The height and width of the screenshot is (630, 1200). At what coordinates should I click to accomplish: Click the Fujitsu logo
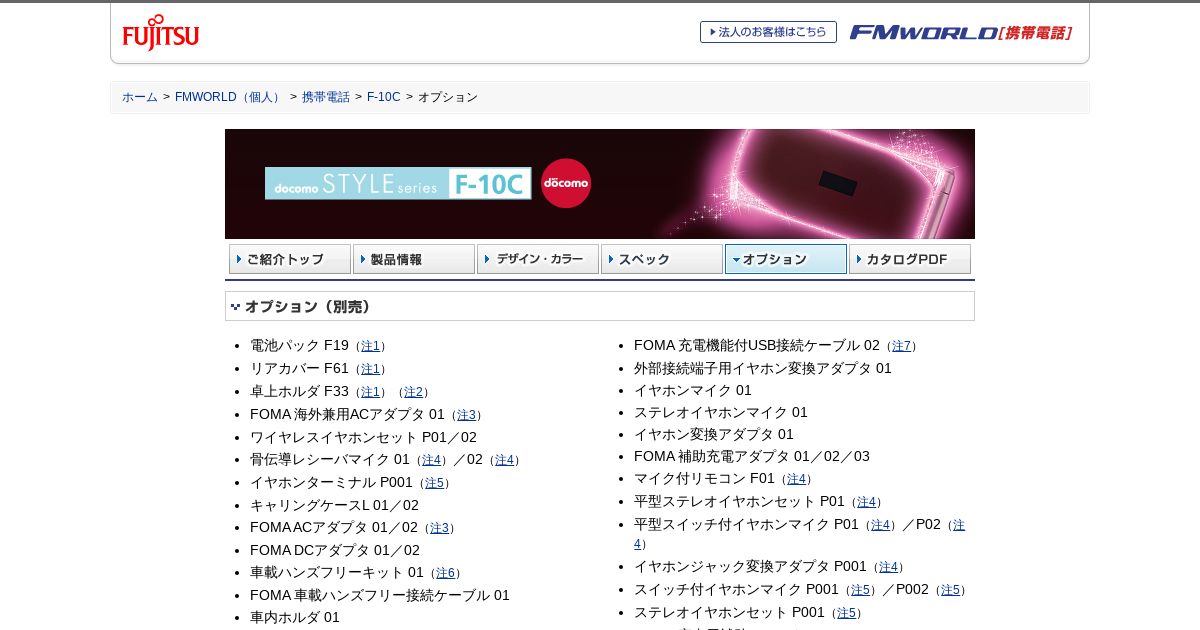[161, 33]
